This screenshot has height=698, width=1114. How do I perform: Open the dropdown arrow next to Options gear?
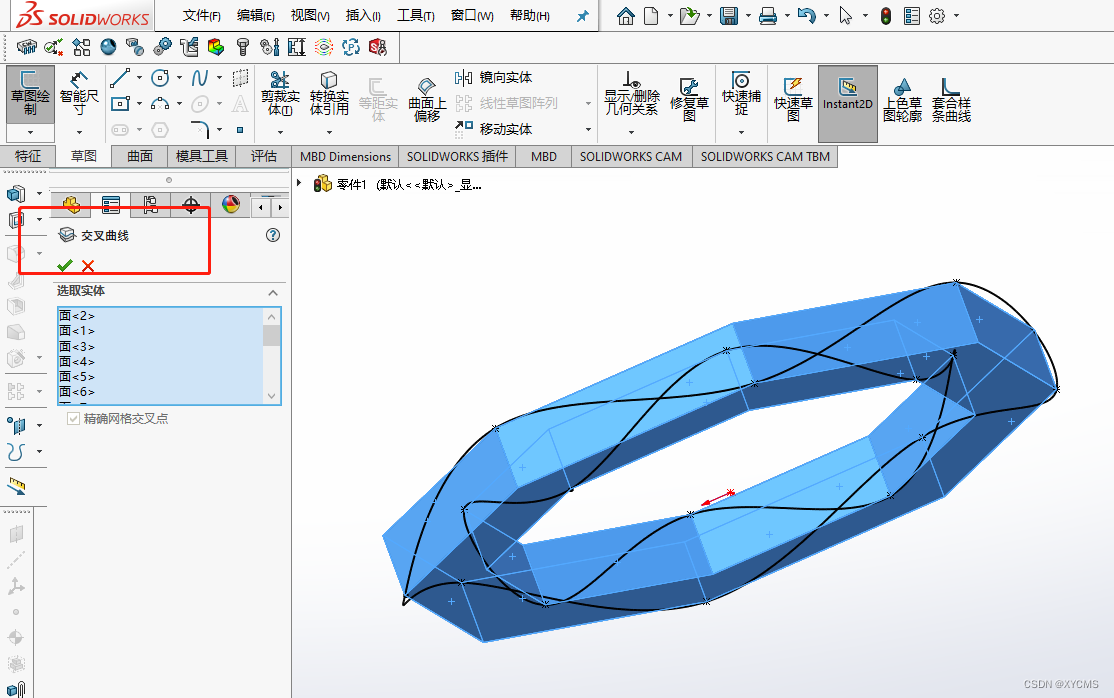956,16
